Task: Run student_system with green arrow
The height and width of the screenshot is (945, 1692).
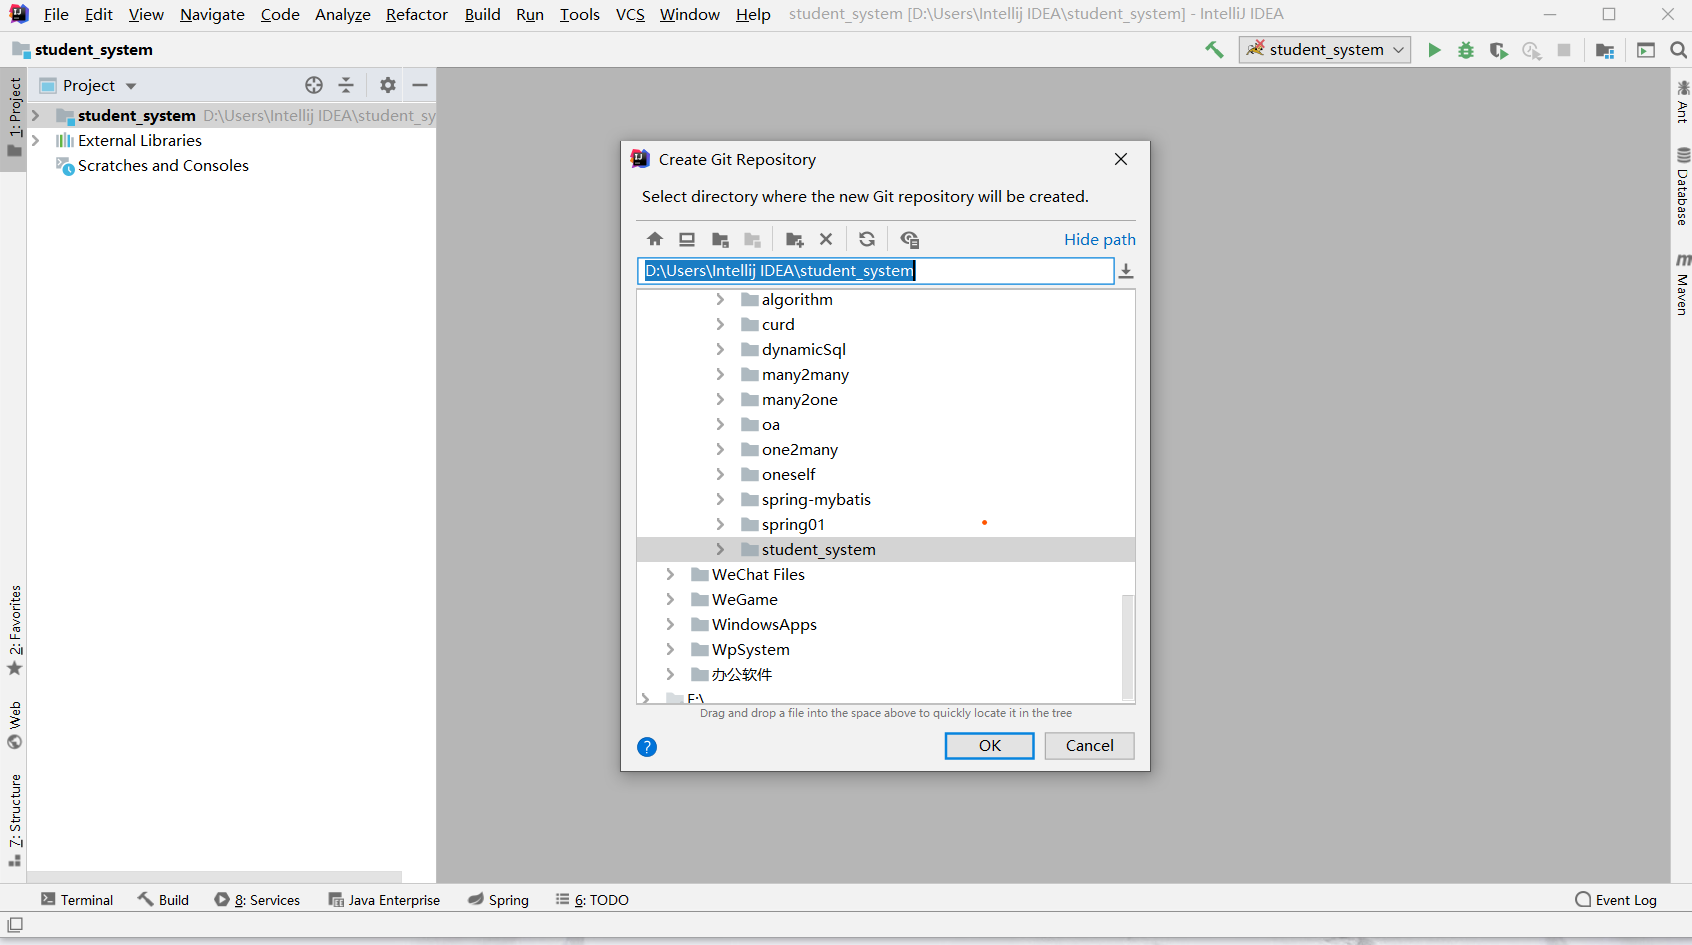Action: tap(1434, 50)
